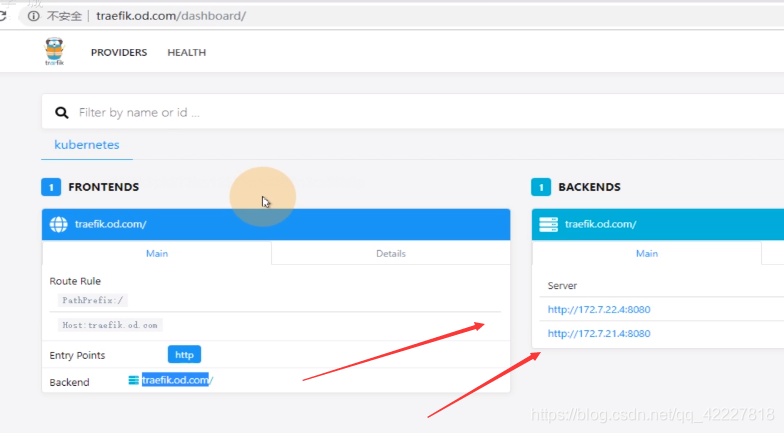Click the backend header traefik.od.com/ title
Screen dimensions: 784x433
tap(600, 224)
